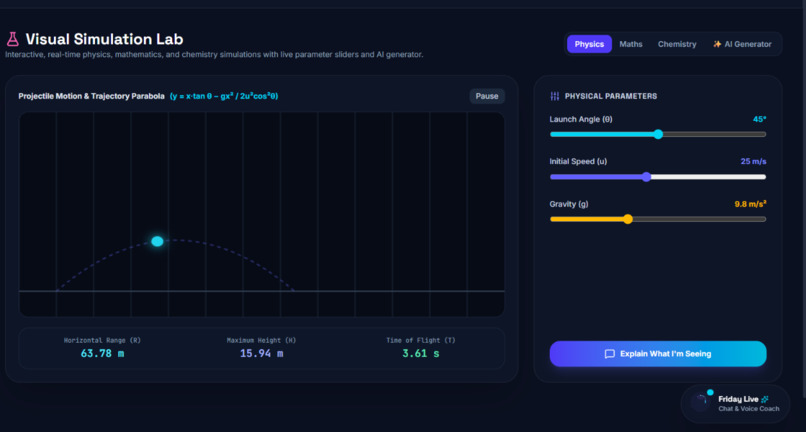Image resolution: width=806 pixels, height=432 pixels.
Task: Click the trajectory equation formula text
Action: pos(224,96)
